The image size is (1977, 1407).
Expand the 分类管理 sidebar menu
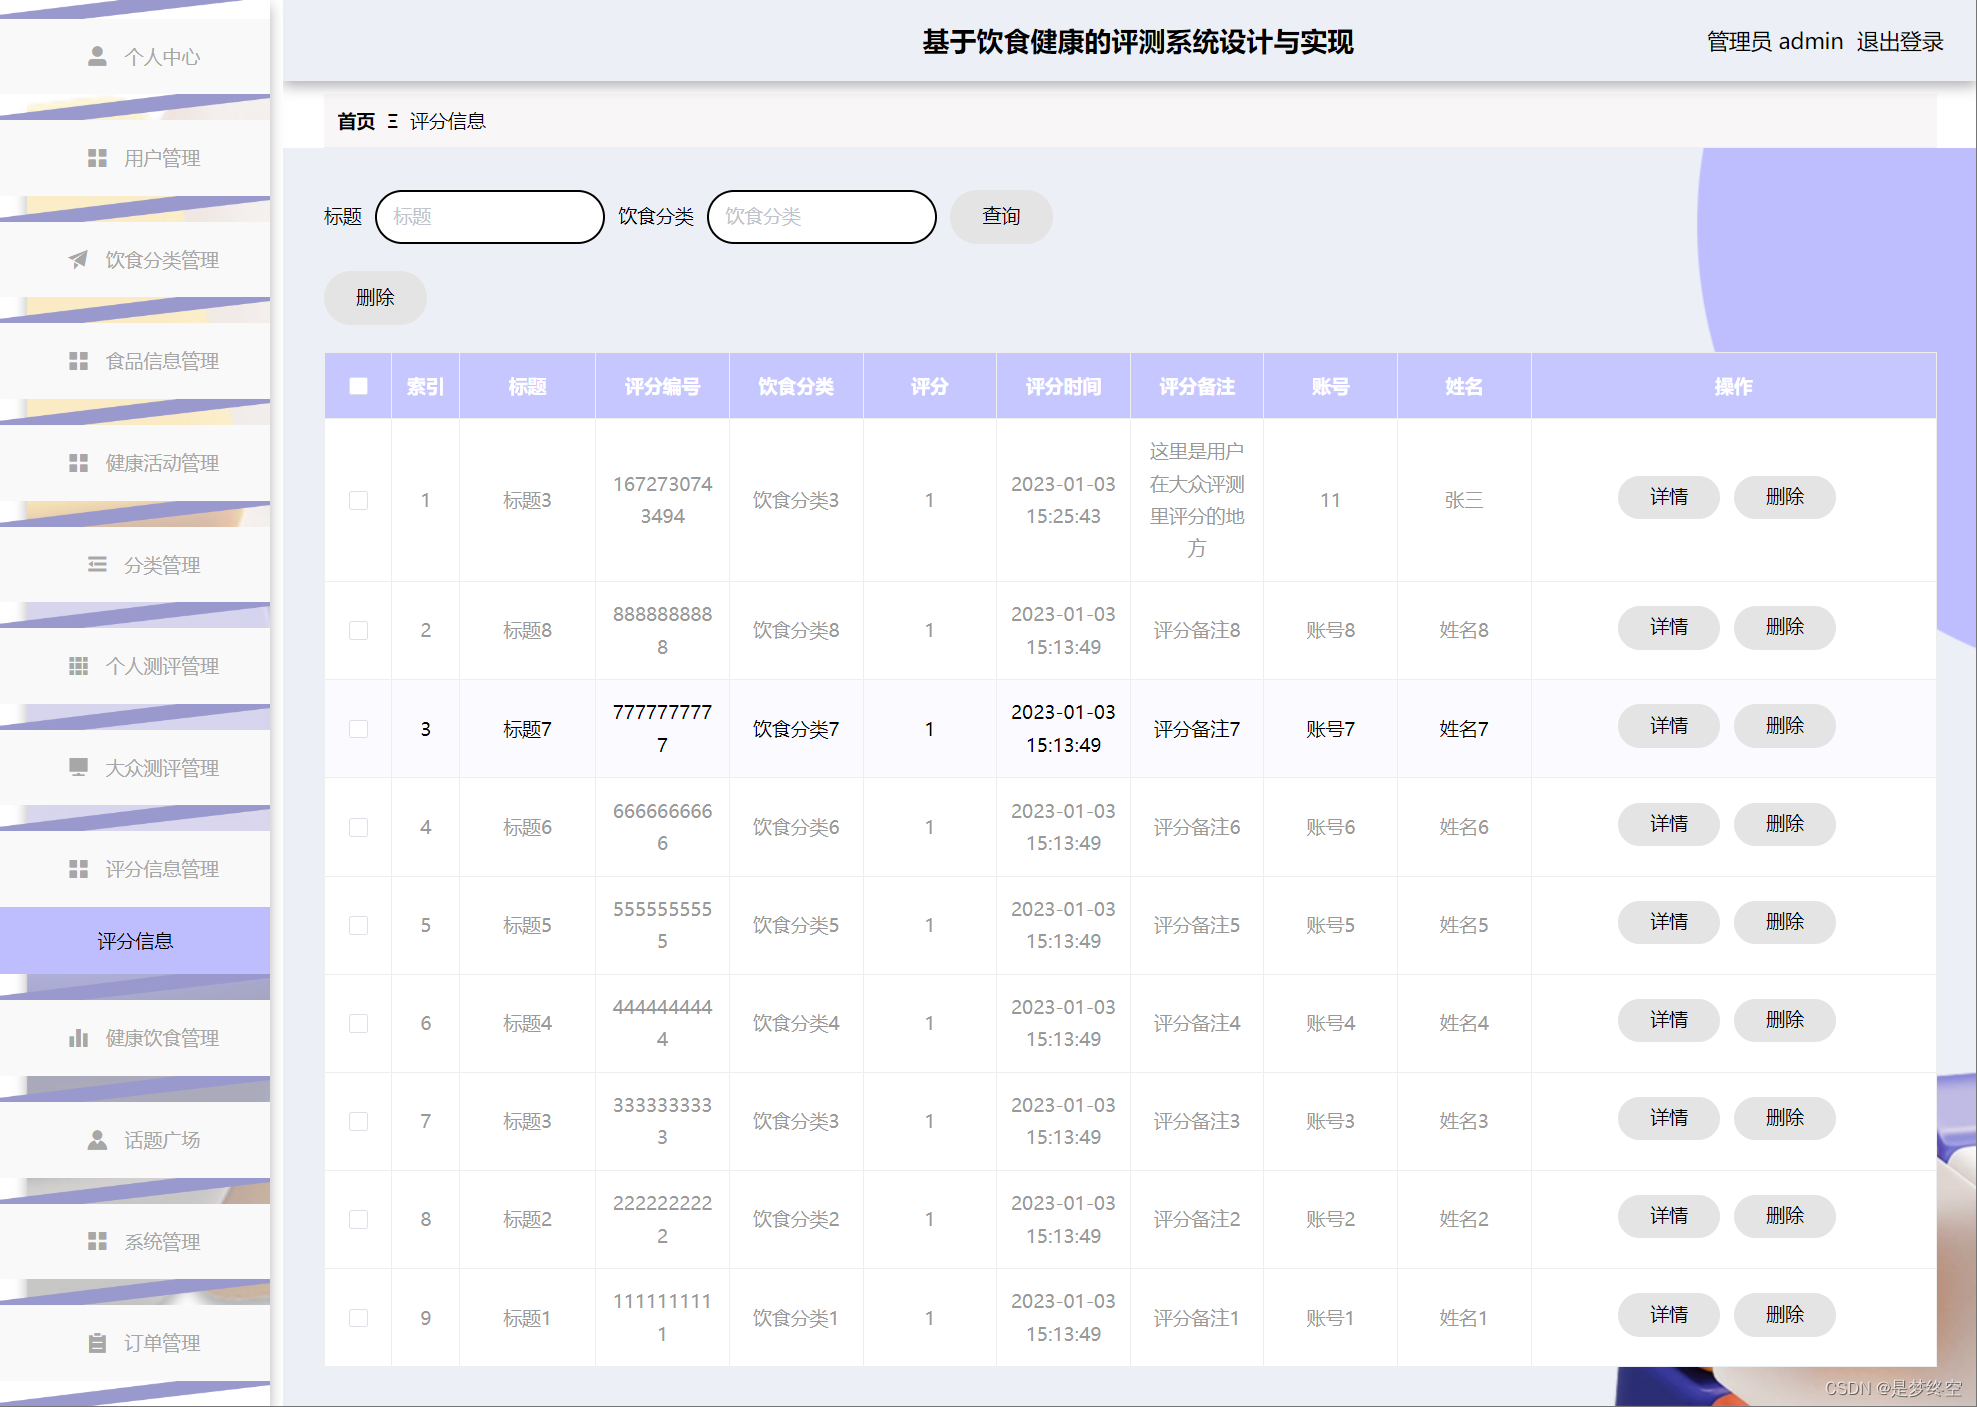(135, 565)
